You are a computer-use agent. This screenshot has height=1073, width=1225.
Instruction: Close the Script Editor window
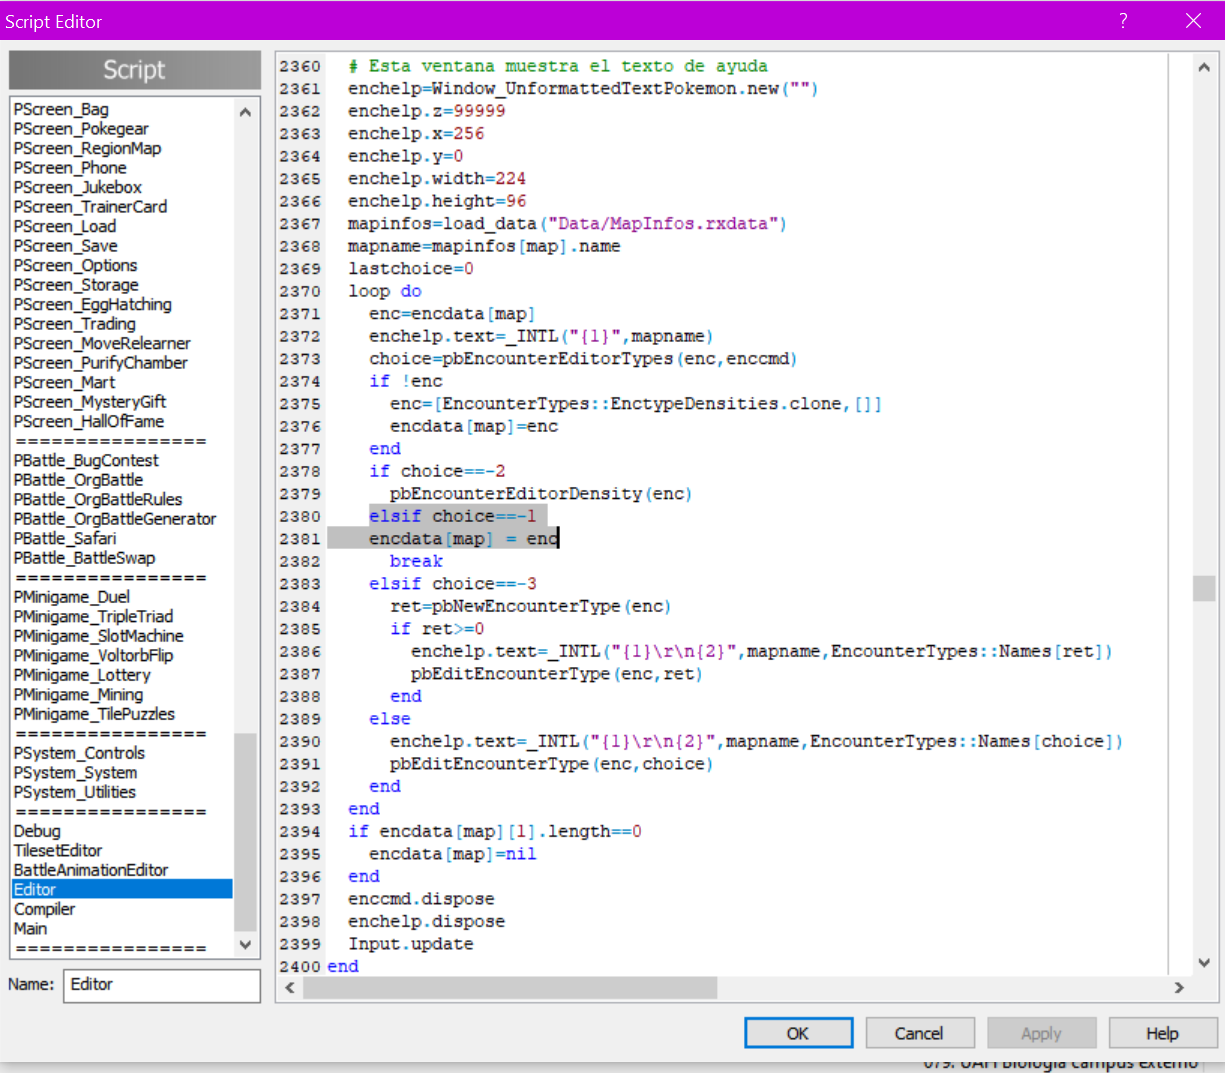point(1193,21)
